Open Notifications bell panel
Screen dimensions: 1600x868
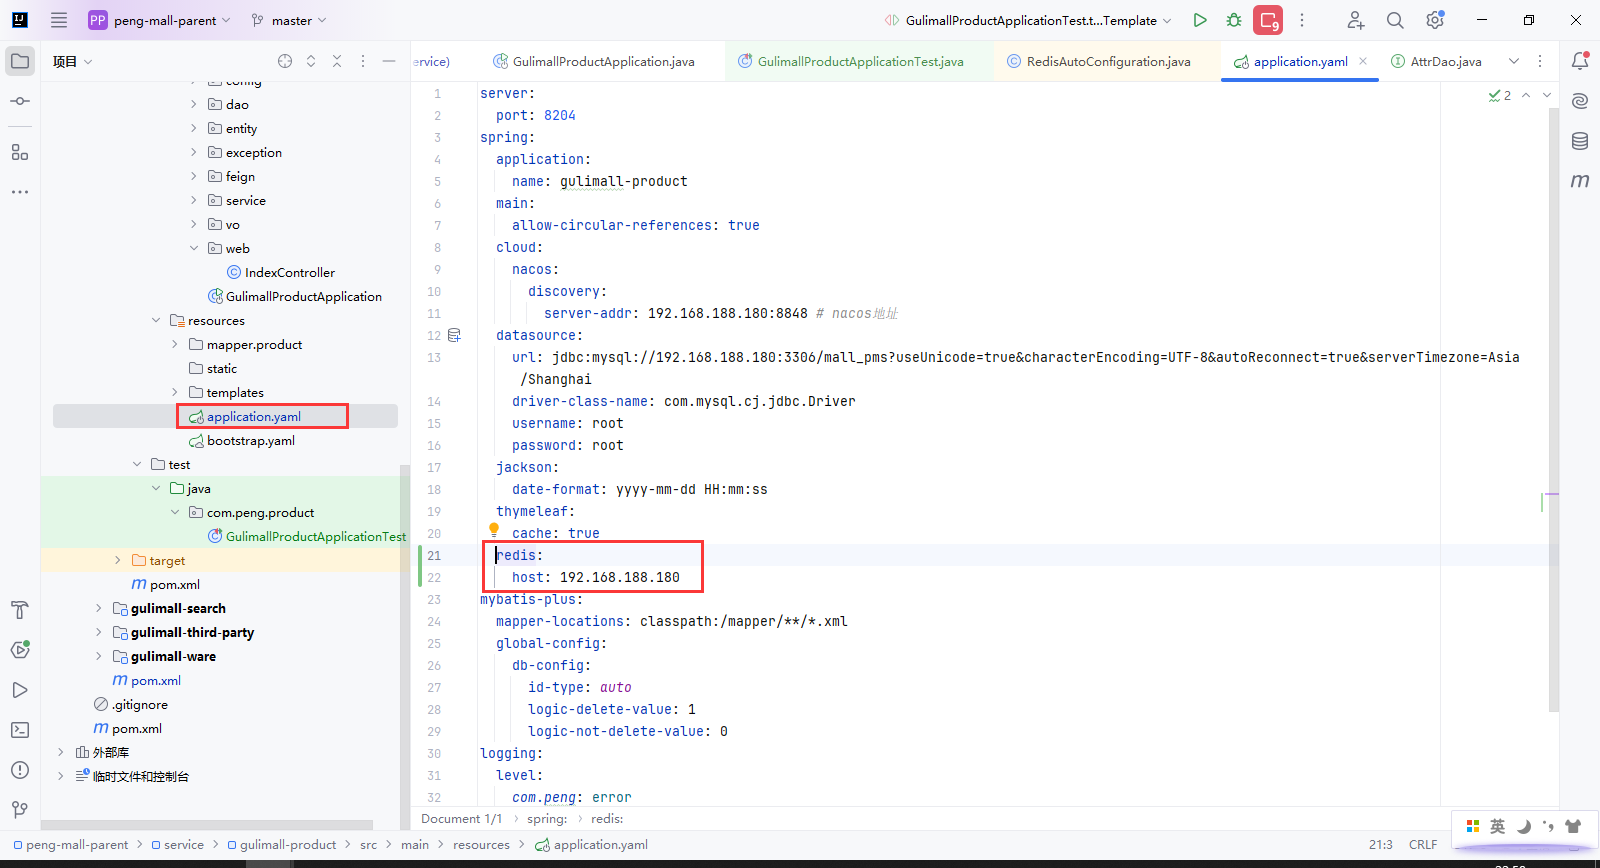[1580, 61]
